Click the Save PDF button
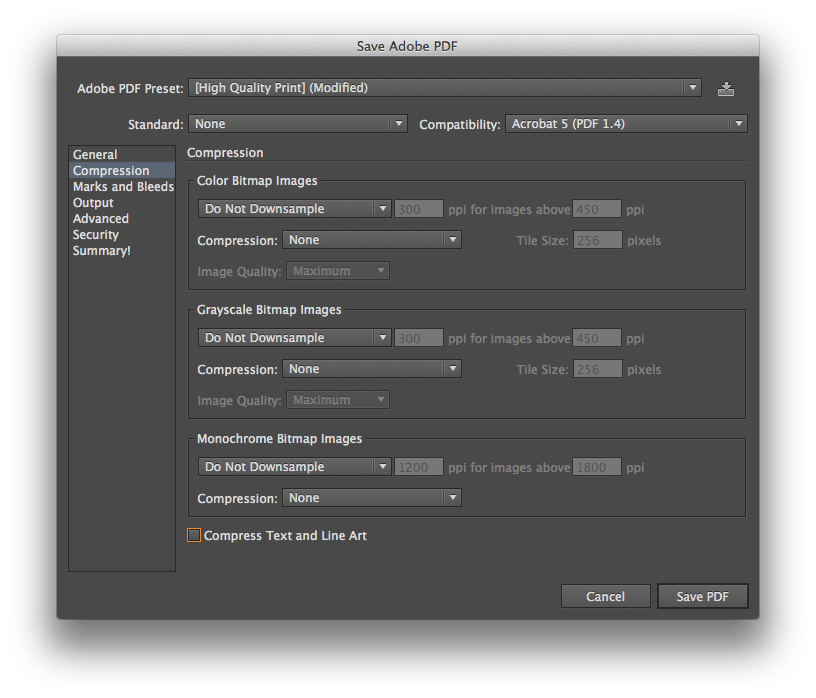The image size is (816, 698). pyautogui.click(x=702, y=595)
